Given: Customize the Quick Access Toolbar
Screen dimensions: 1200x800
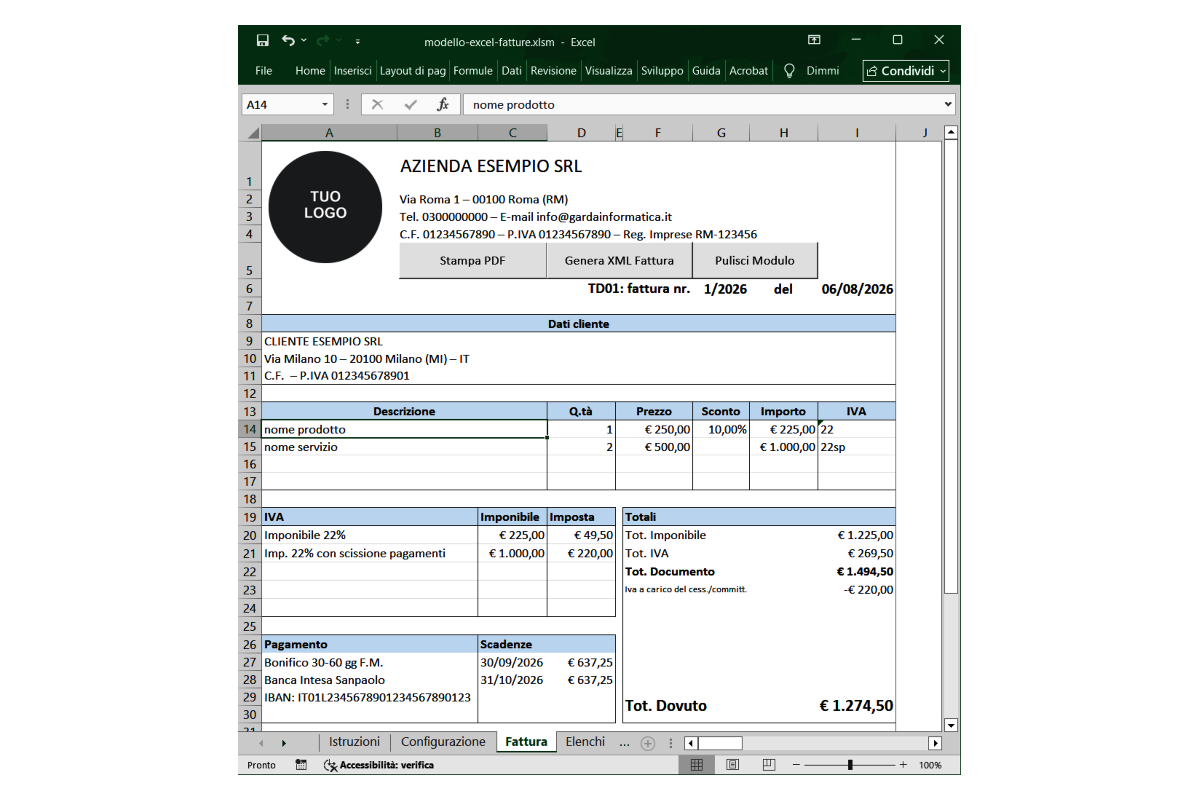Looking at the screenshot, I should [358, 42].
